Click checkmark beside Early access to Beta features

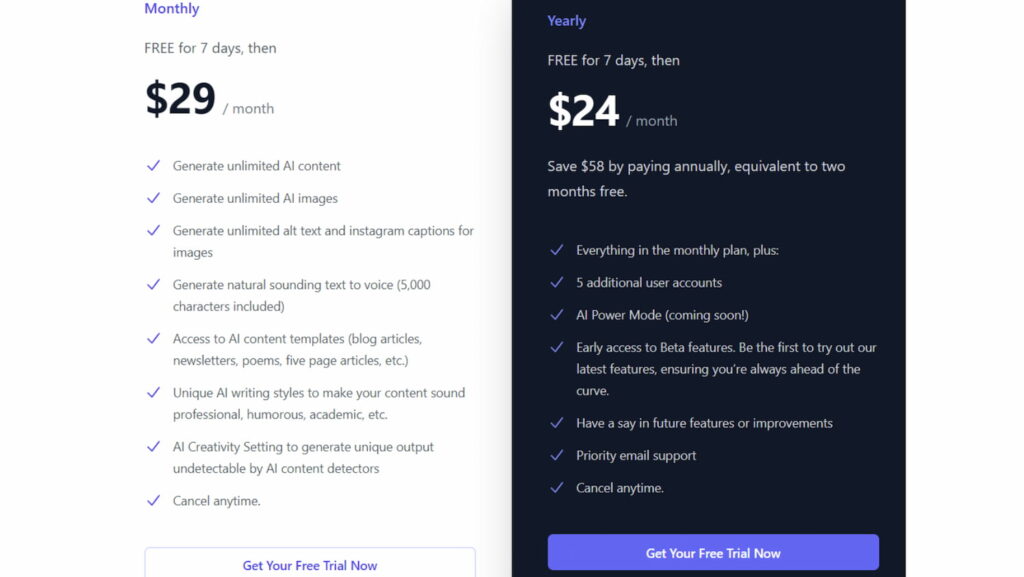(557, 347)
